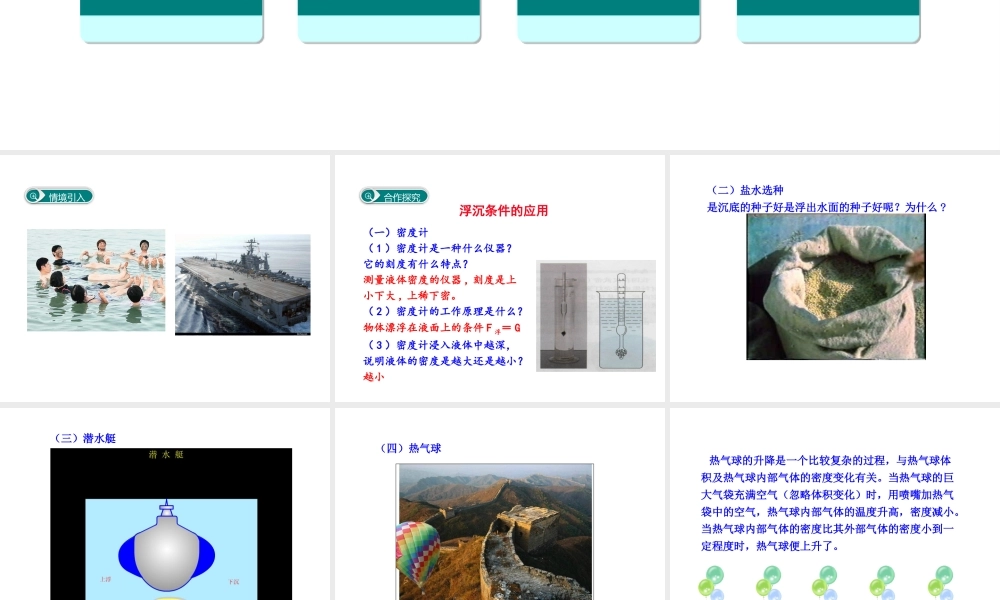
Task: Click the question （2）密度计的工作原理是什么？
Action: point(445,311)
